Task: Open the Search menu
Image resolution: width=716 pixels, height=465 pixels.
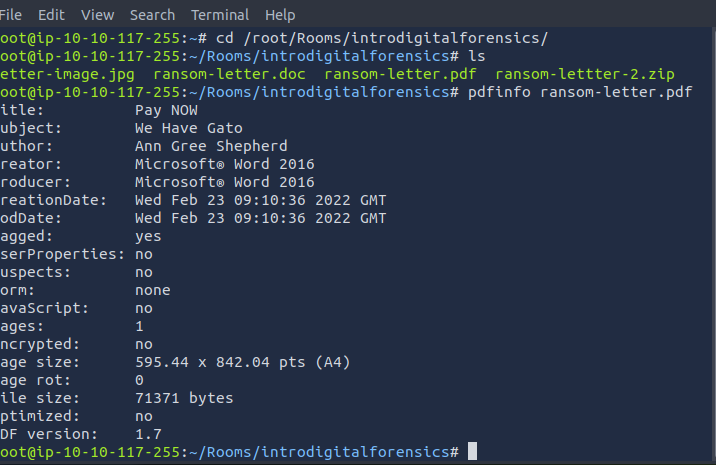Action: coord(152,15)
